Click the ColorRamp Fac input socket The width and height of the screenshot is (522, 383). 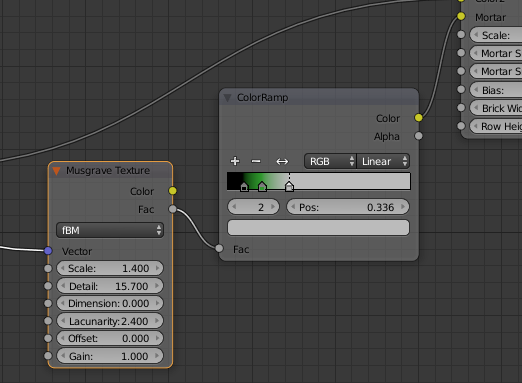[219, 248]
